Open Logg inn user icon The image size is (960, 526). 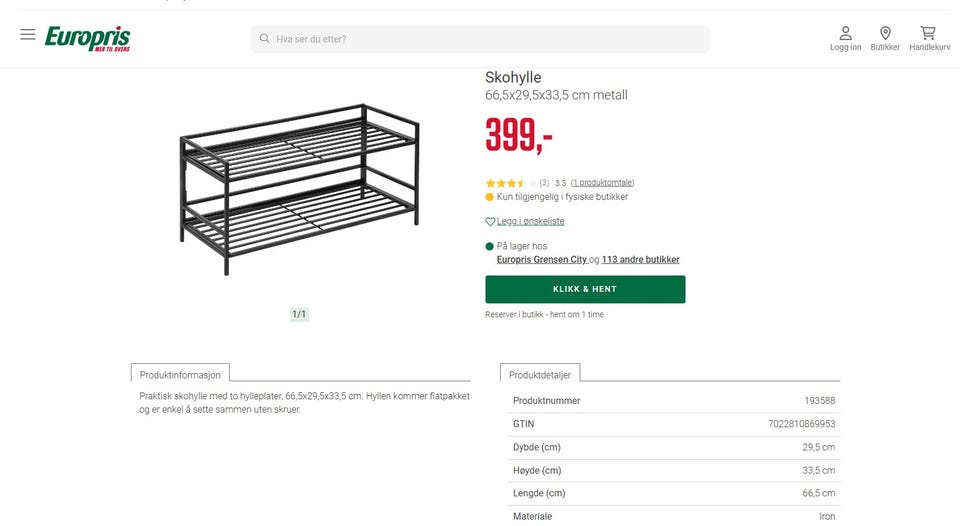[845, 34]
